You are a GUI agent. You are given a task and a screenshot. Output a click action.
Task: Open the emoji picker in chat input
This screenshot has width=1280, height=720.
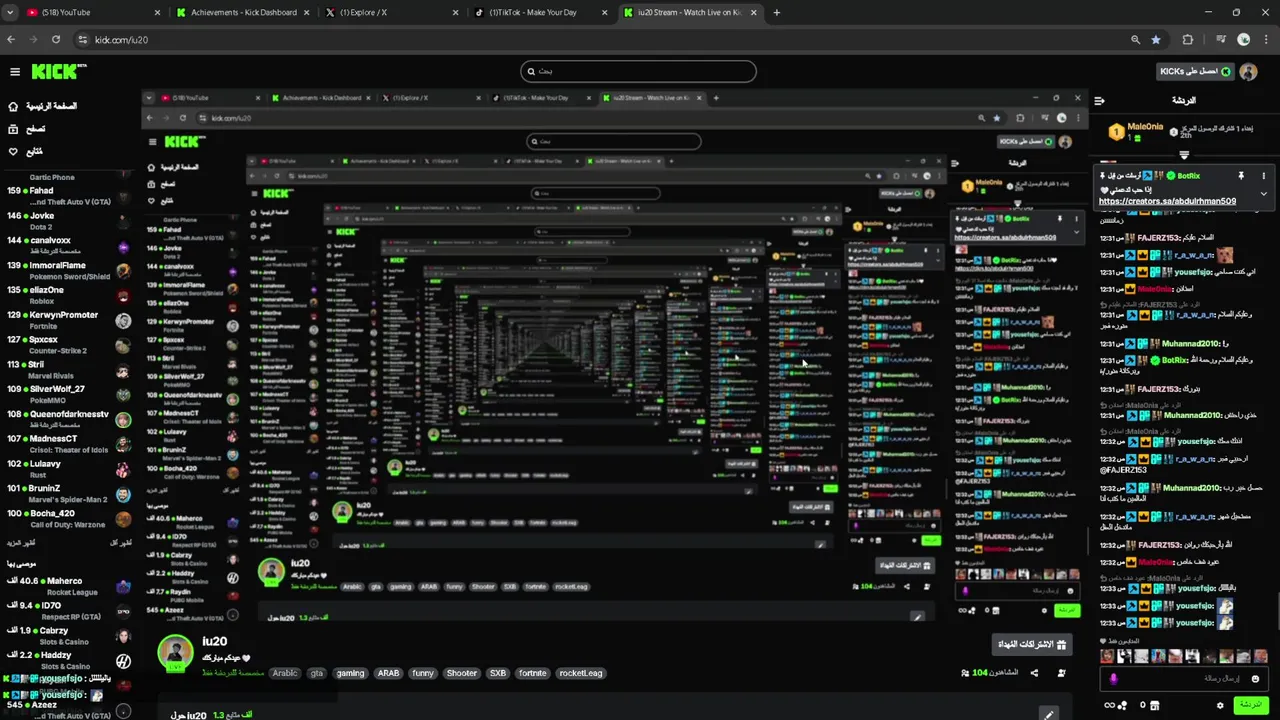pos(1255,678)
